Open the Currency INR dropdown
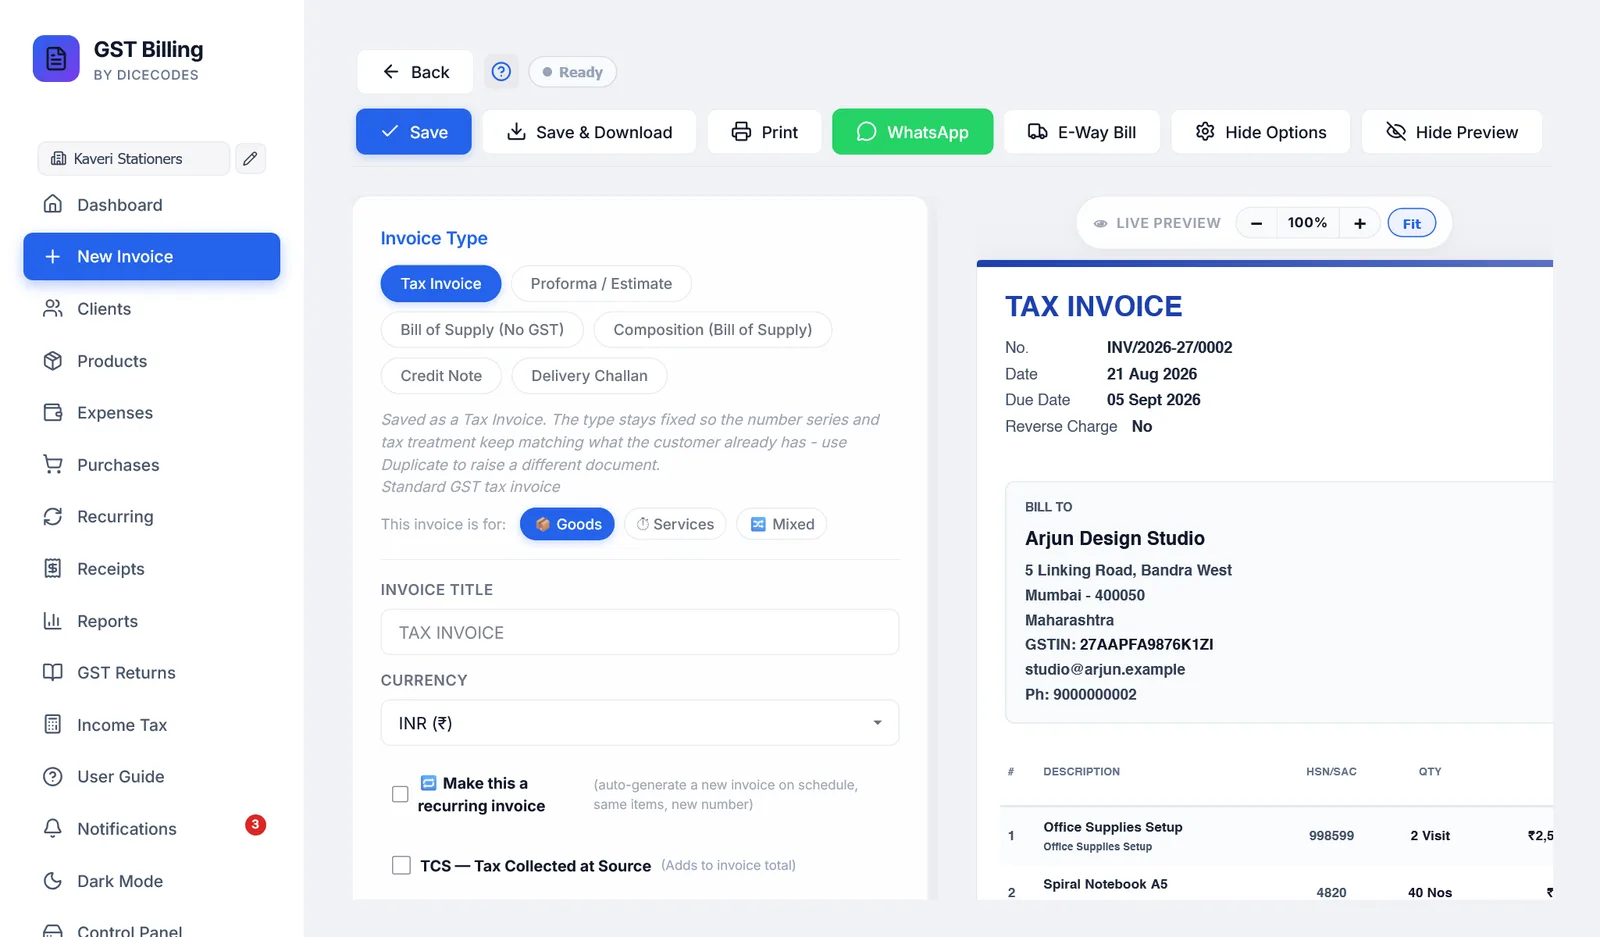Screen dimensions: 1600x937 (640, 723)
